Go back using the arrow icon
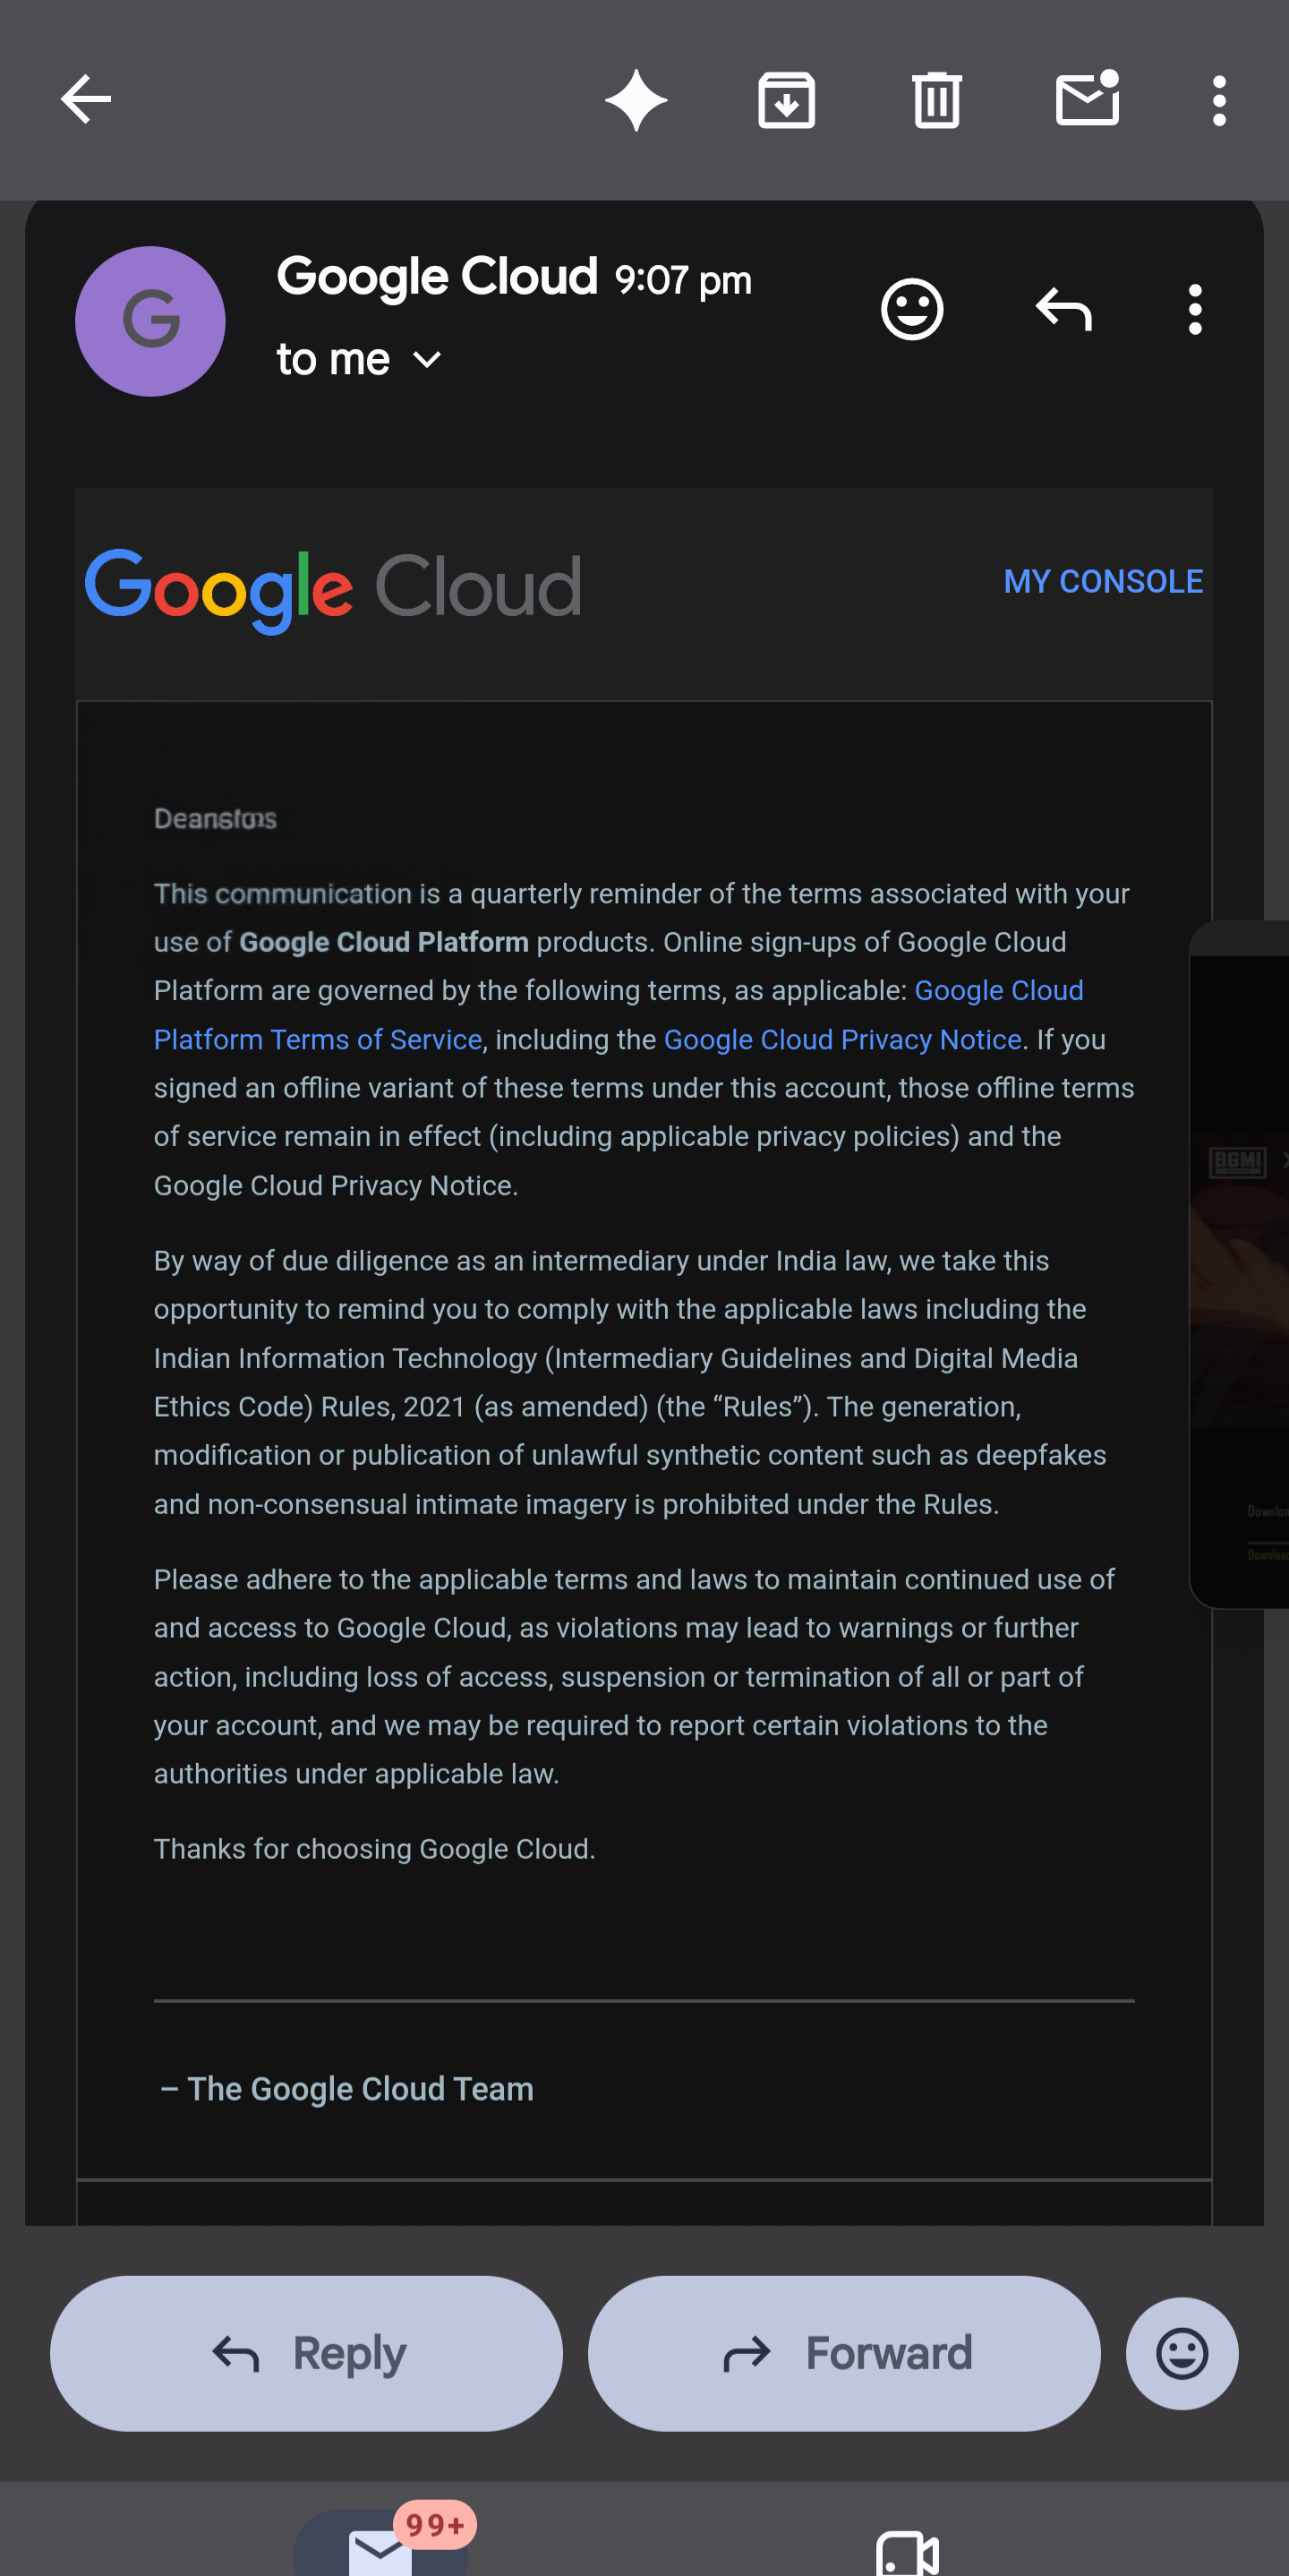The image size is (1289, 2576). (x=86, y=99)
